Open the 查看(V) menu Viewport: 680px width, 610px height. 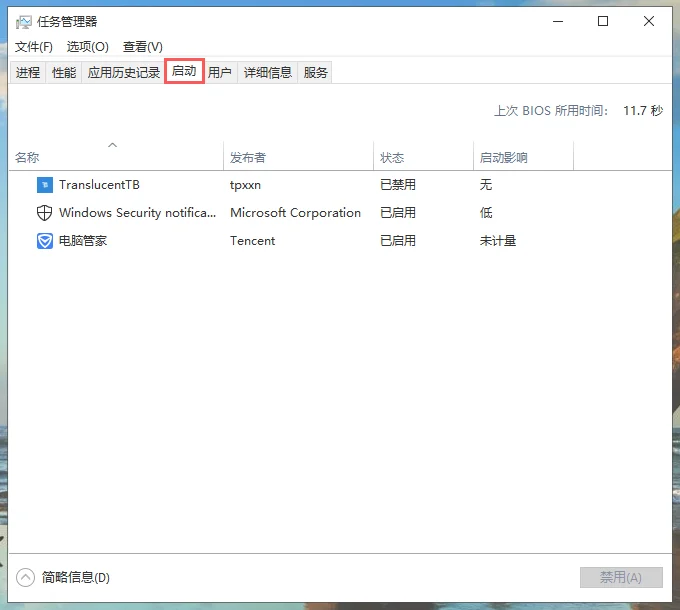(x=143, y=47)
